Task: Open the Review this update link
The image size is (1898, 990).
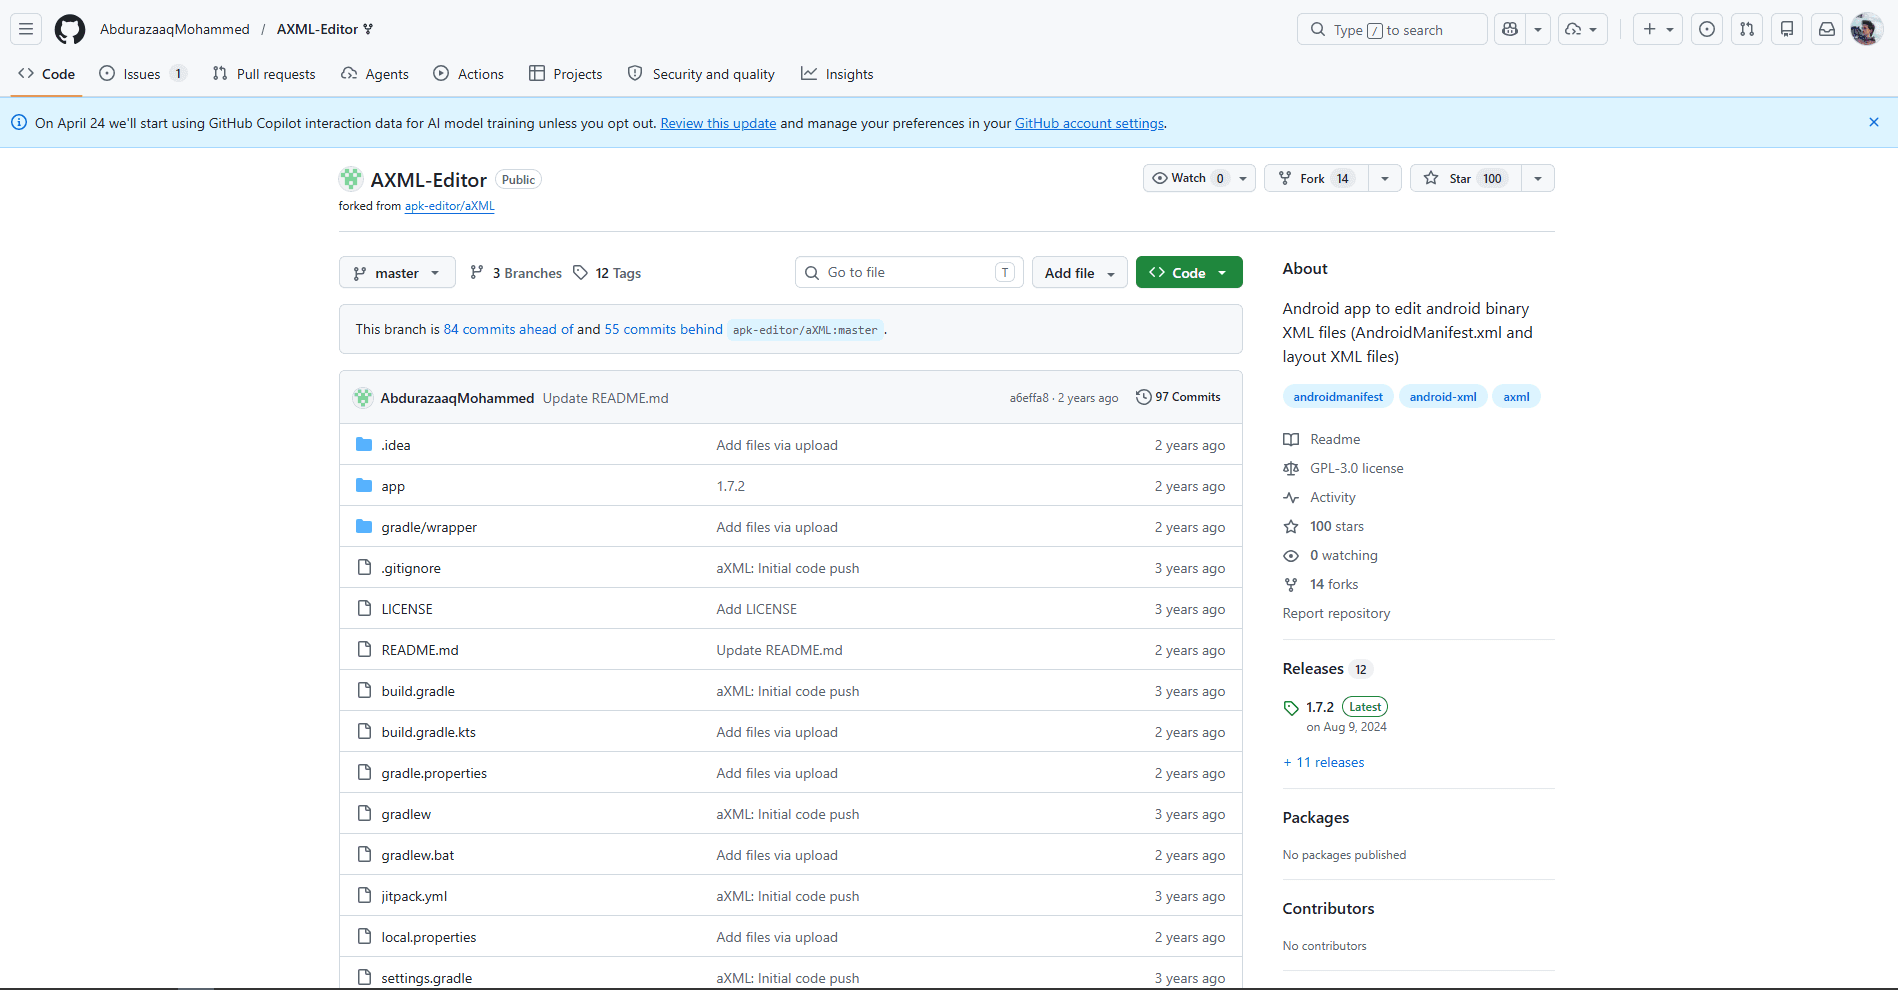Action: pos(718,123)
